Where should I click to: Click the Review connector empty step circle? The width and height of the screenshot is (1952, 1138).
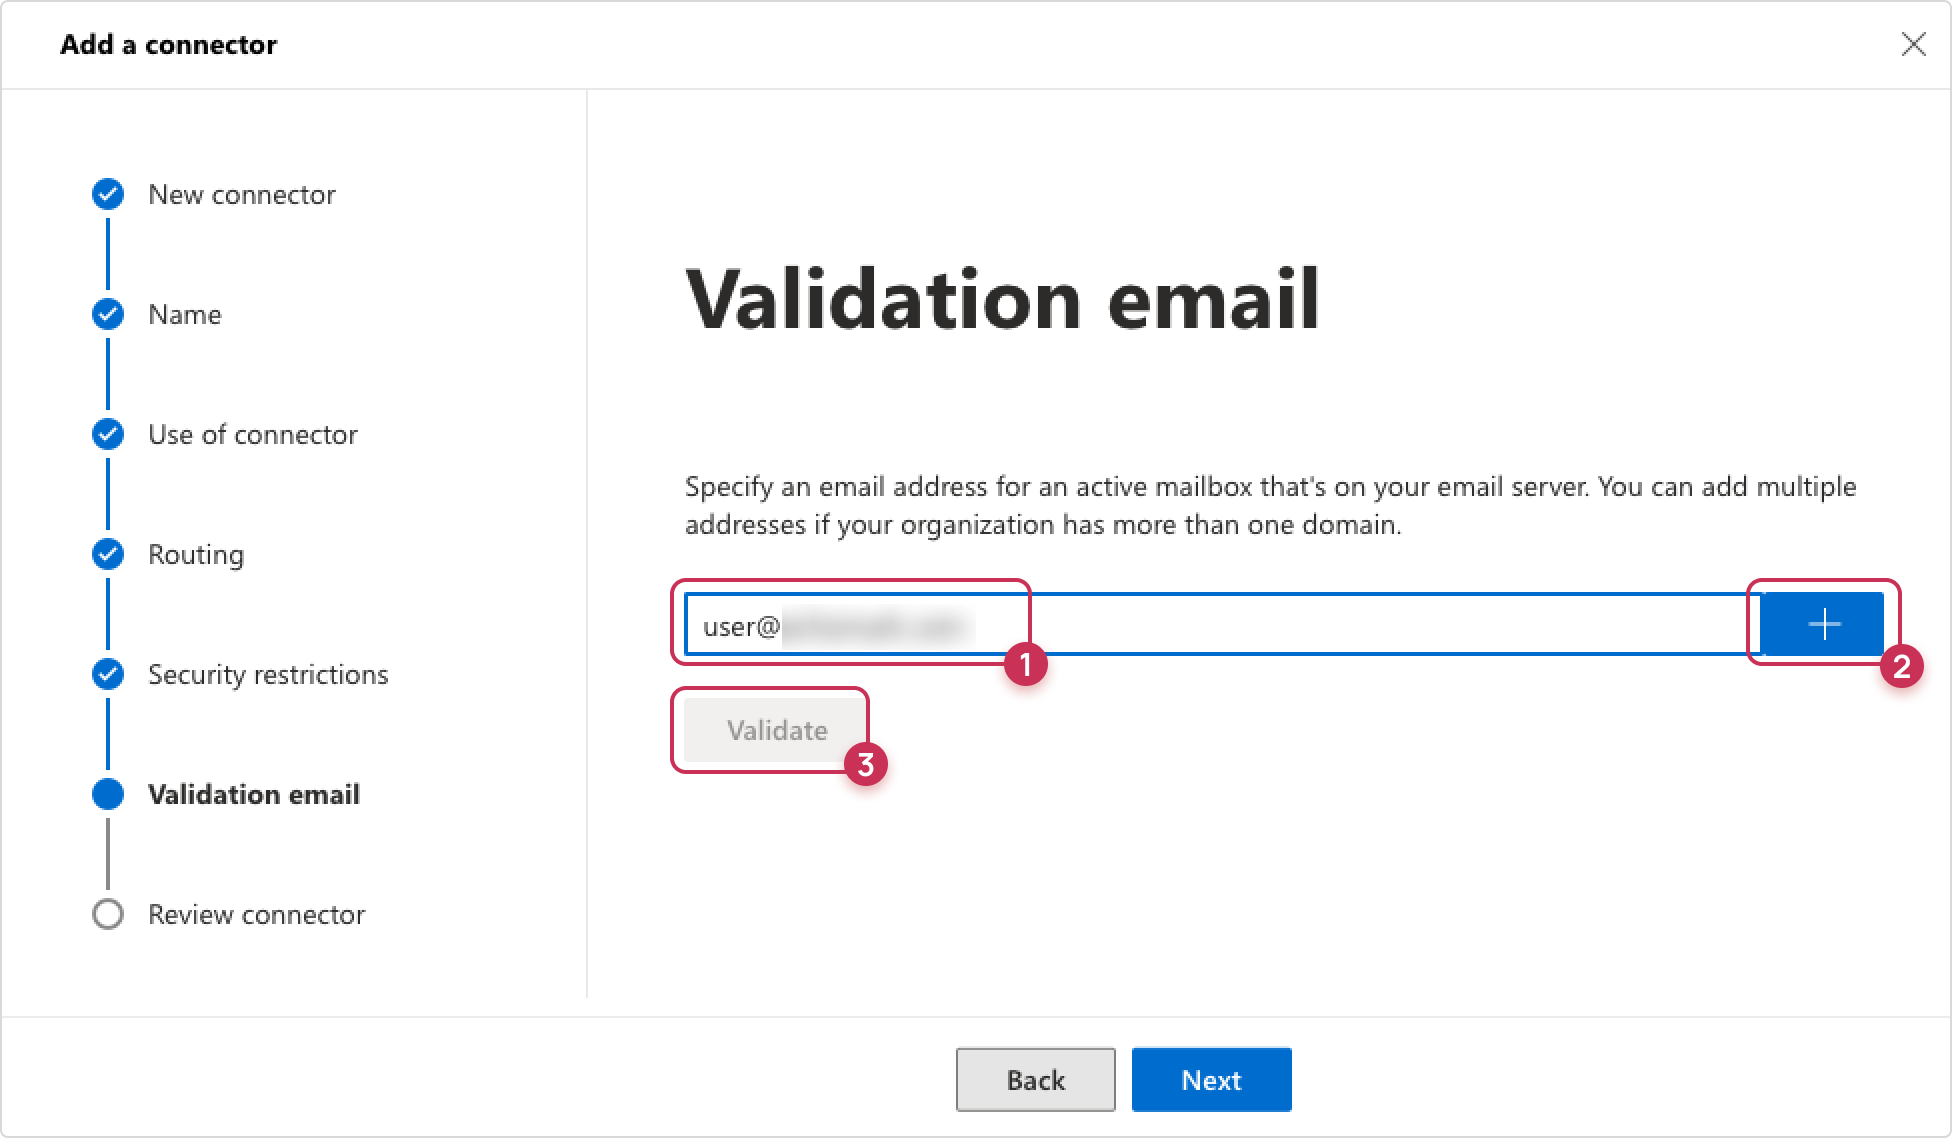(108, 914)
